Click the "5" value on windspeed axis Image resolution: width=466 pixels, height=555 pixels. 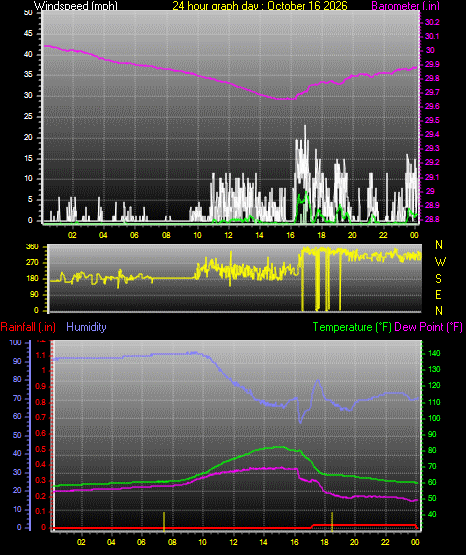[30, 200]
